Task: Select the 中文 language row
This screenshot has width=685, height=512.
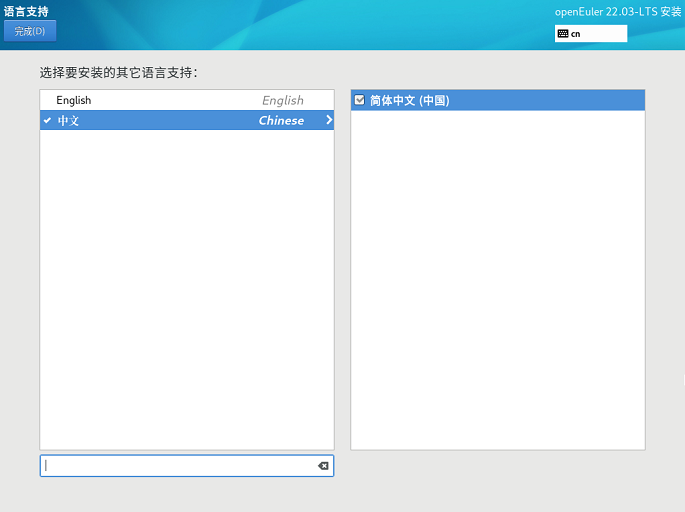Action: click(69, 120)
